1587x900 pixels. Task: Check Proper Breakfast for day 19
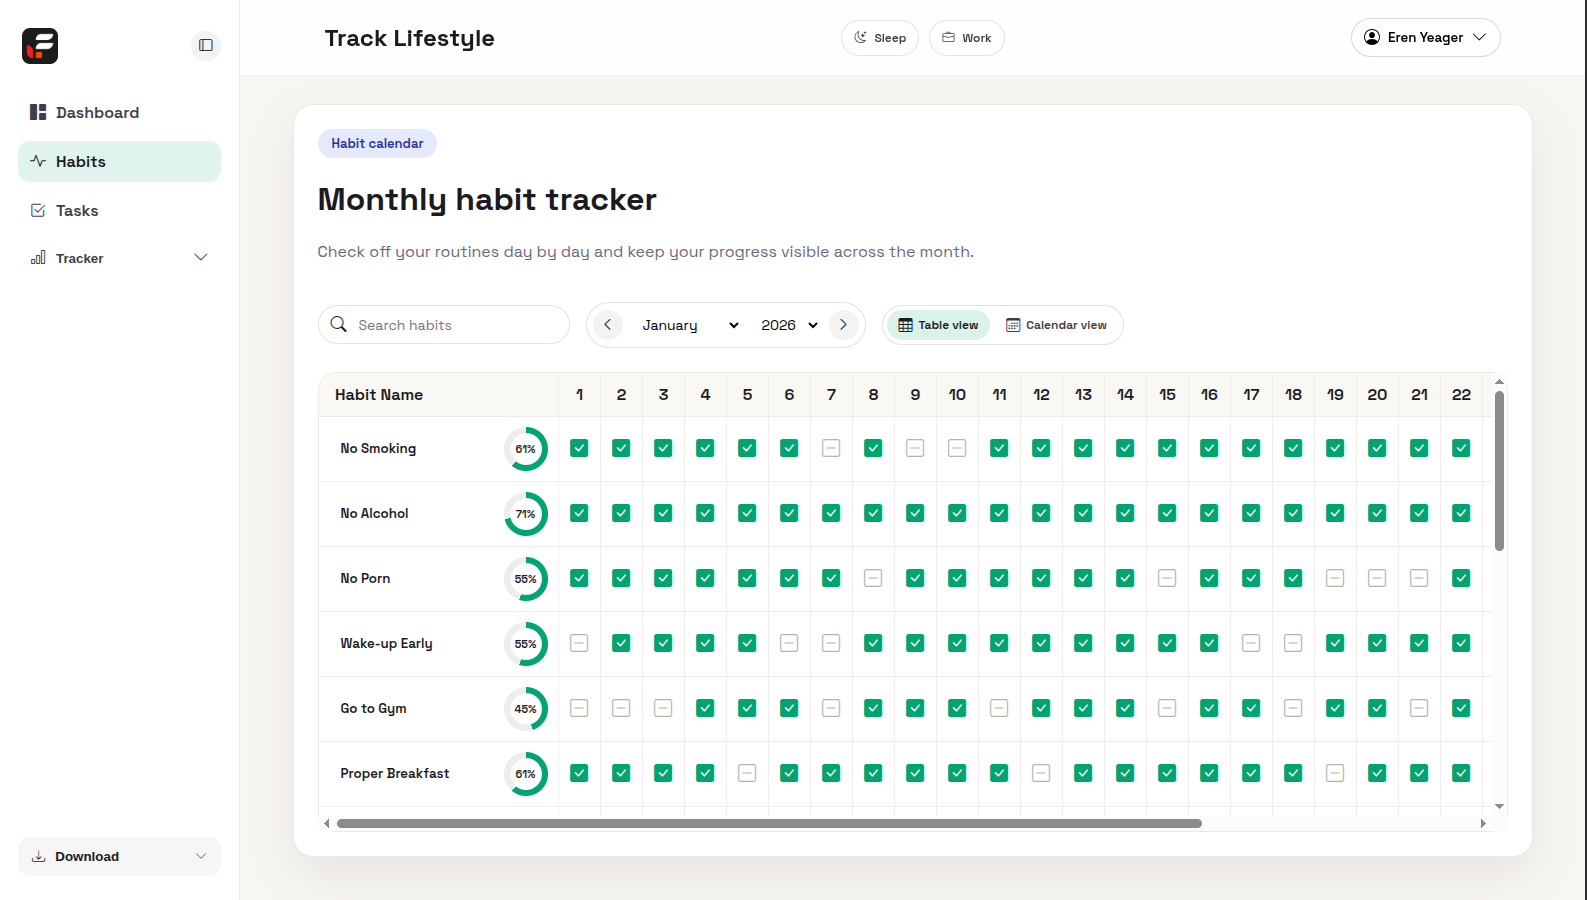pos(1335,773)
